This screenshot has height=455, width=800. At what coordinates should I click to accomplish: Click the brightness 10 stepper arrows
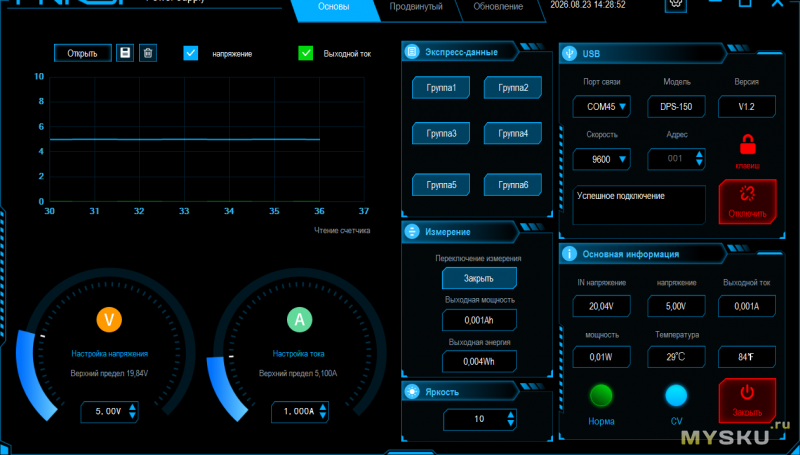coord(511,419)
